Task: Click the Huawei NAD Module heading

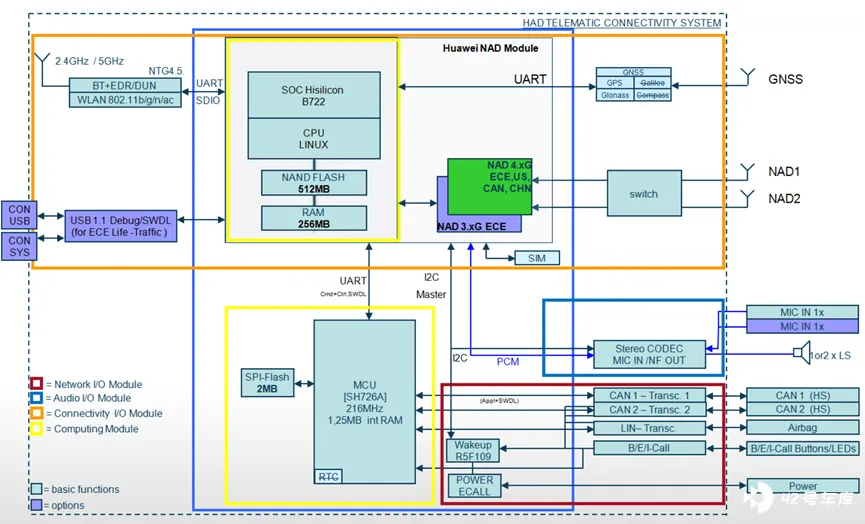Action: (490, 48)
